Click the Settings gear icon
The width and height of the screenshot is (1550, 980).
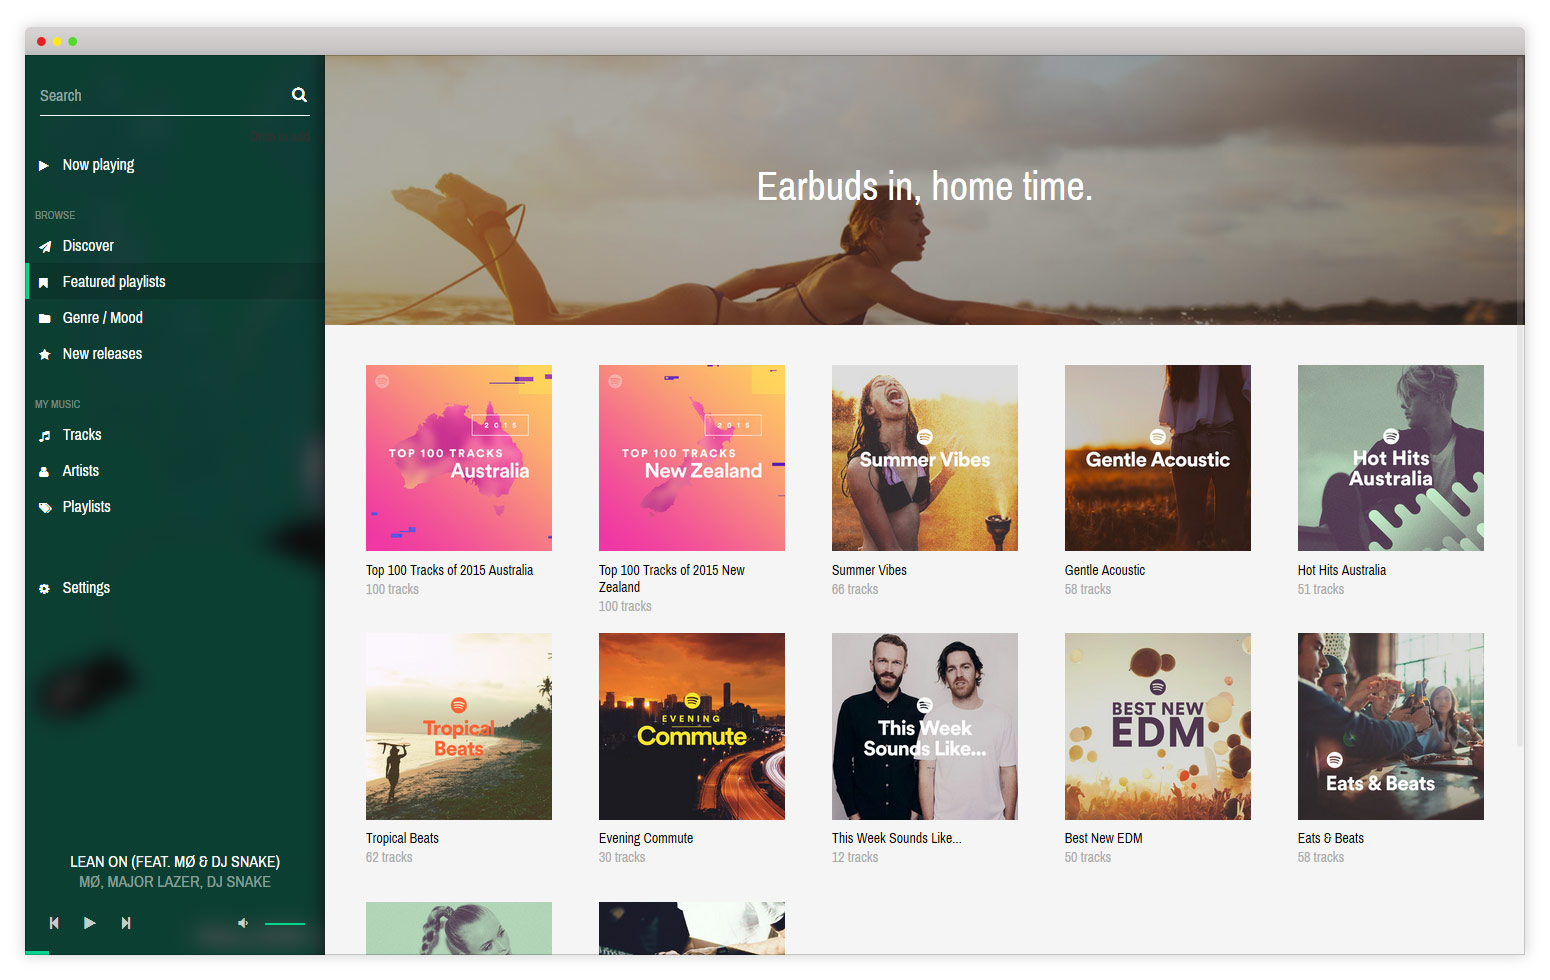click(x=44, y=589)
